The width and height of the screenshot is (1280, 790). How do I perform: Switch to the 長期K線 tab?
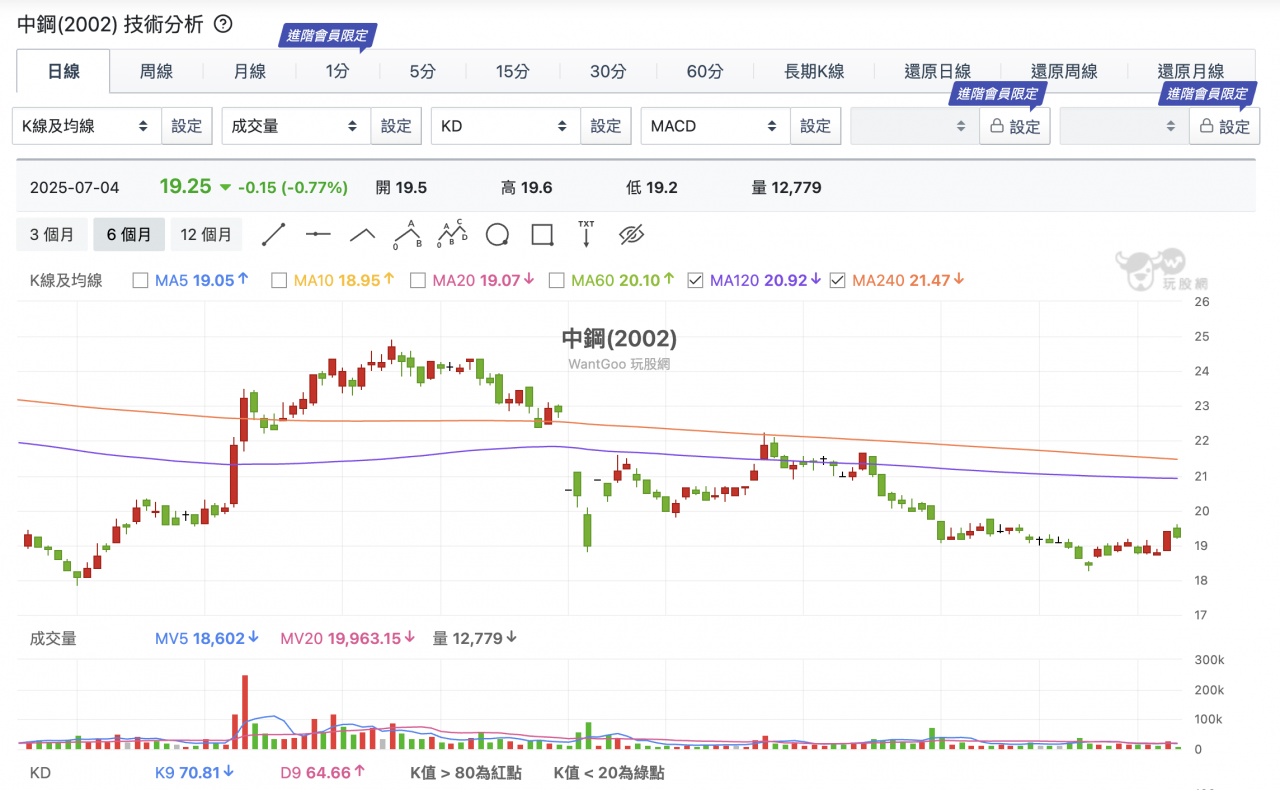(814, 71)
